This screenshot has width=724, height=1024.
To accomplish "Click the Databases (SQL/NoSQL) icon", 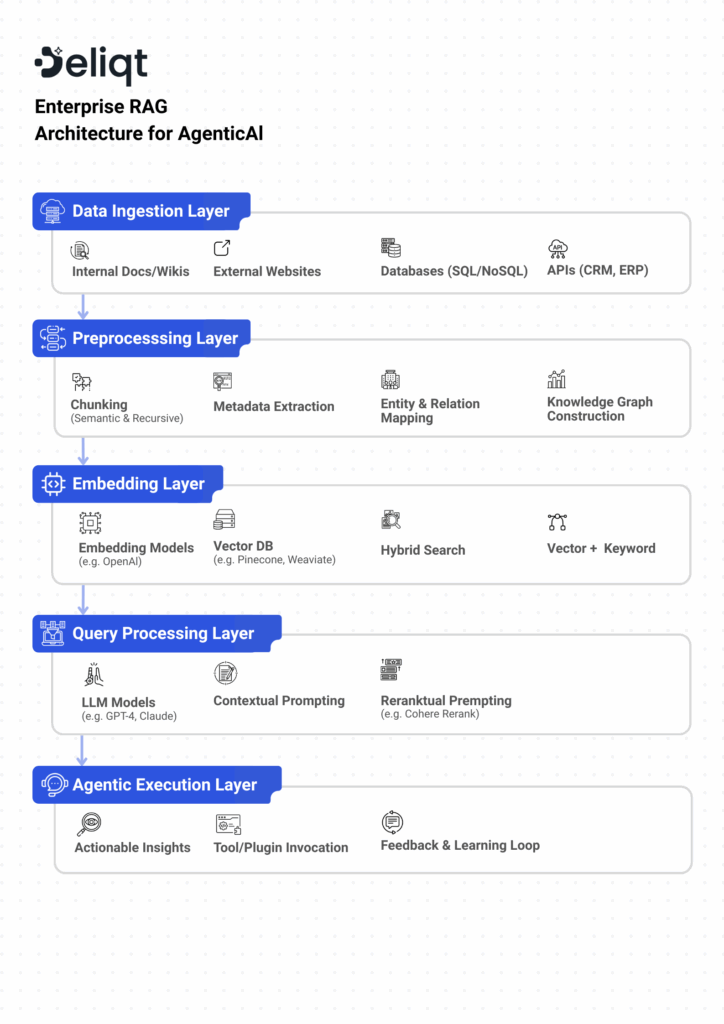I will (390, 248).
